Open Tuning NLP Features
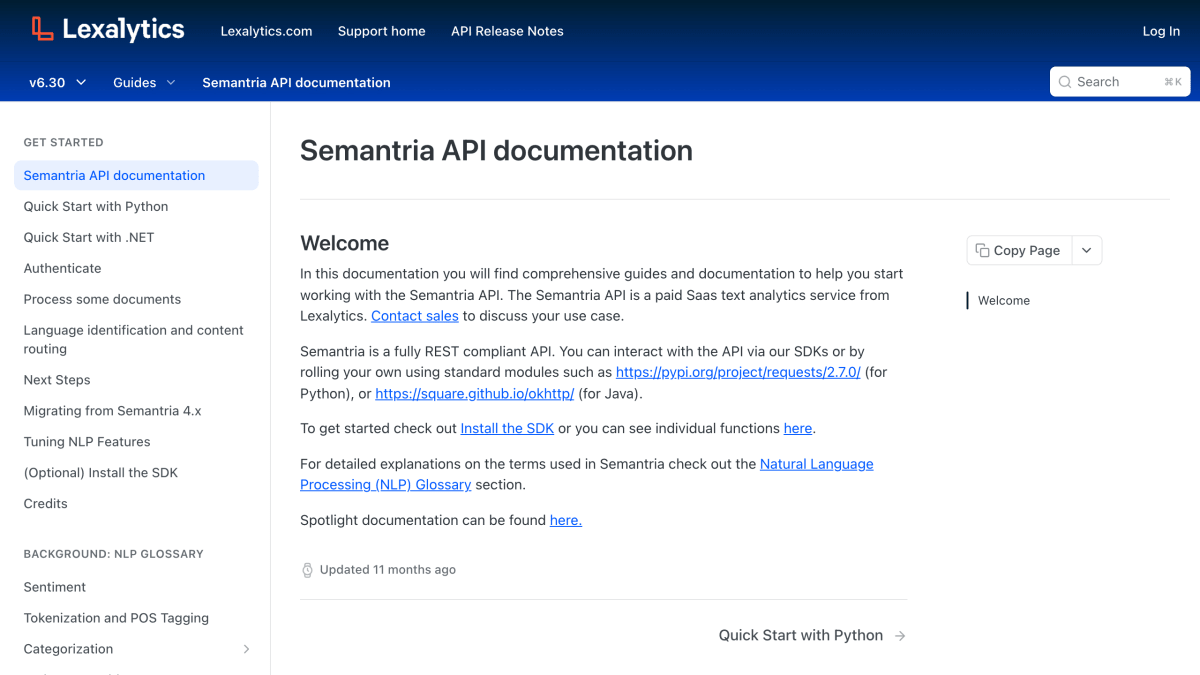Screen dimensions: 1200x675 click(x=87, y=442)
